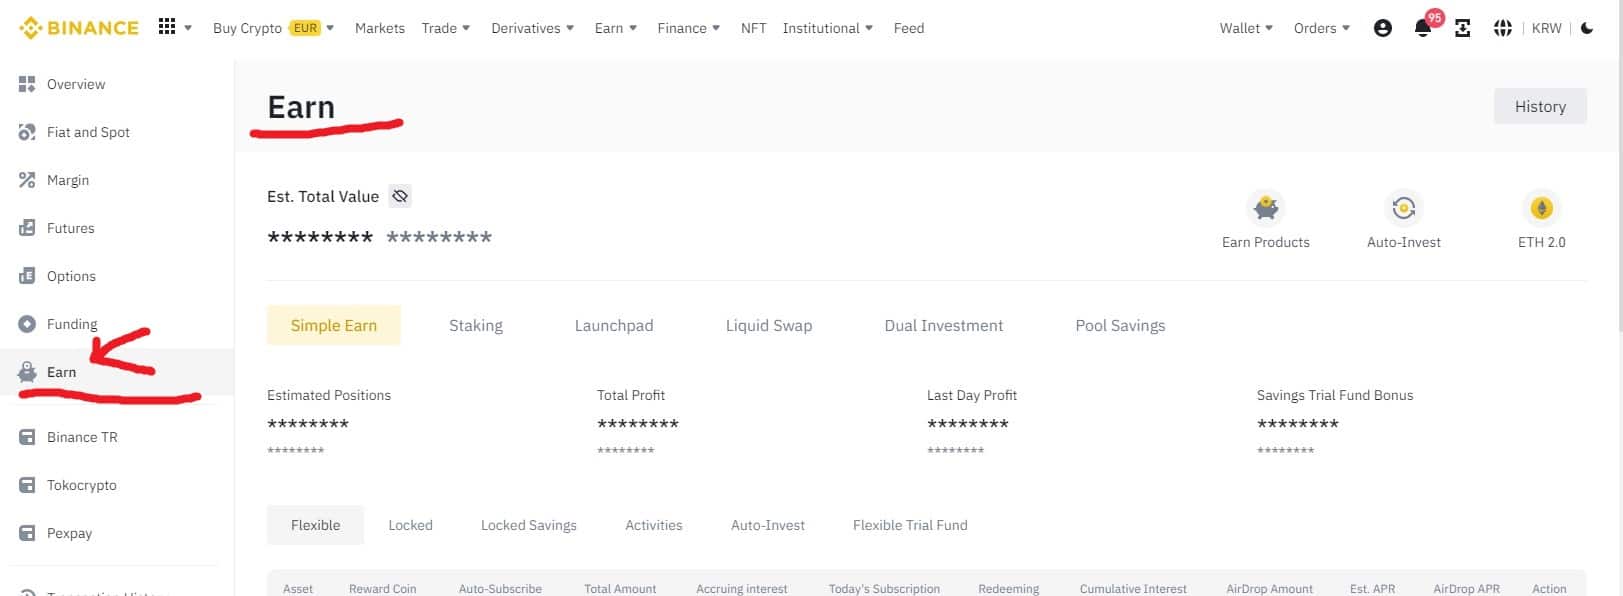The image size is (1623, 596).
Task: Click the Earn Products piggy bank icon
Action: point(1265,208)
